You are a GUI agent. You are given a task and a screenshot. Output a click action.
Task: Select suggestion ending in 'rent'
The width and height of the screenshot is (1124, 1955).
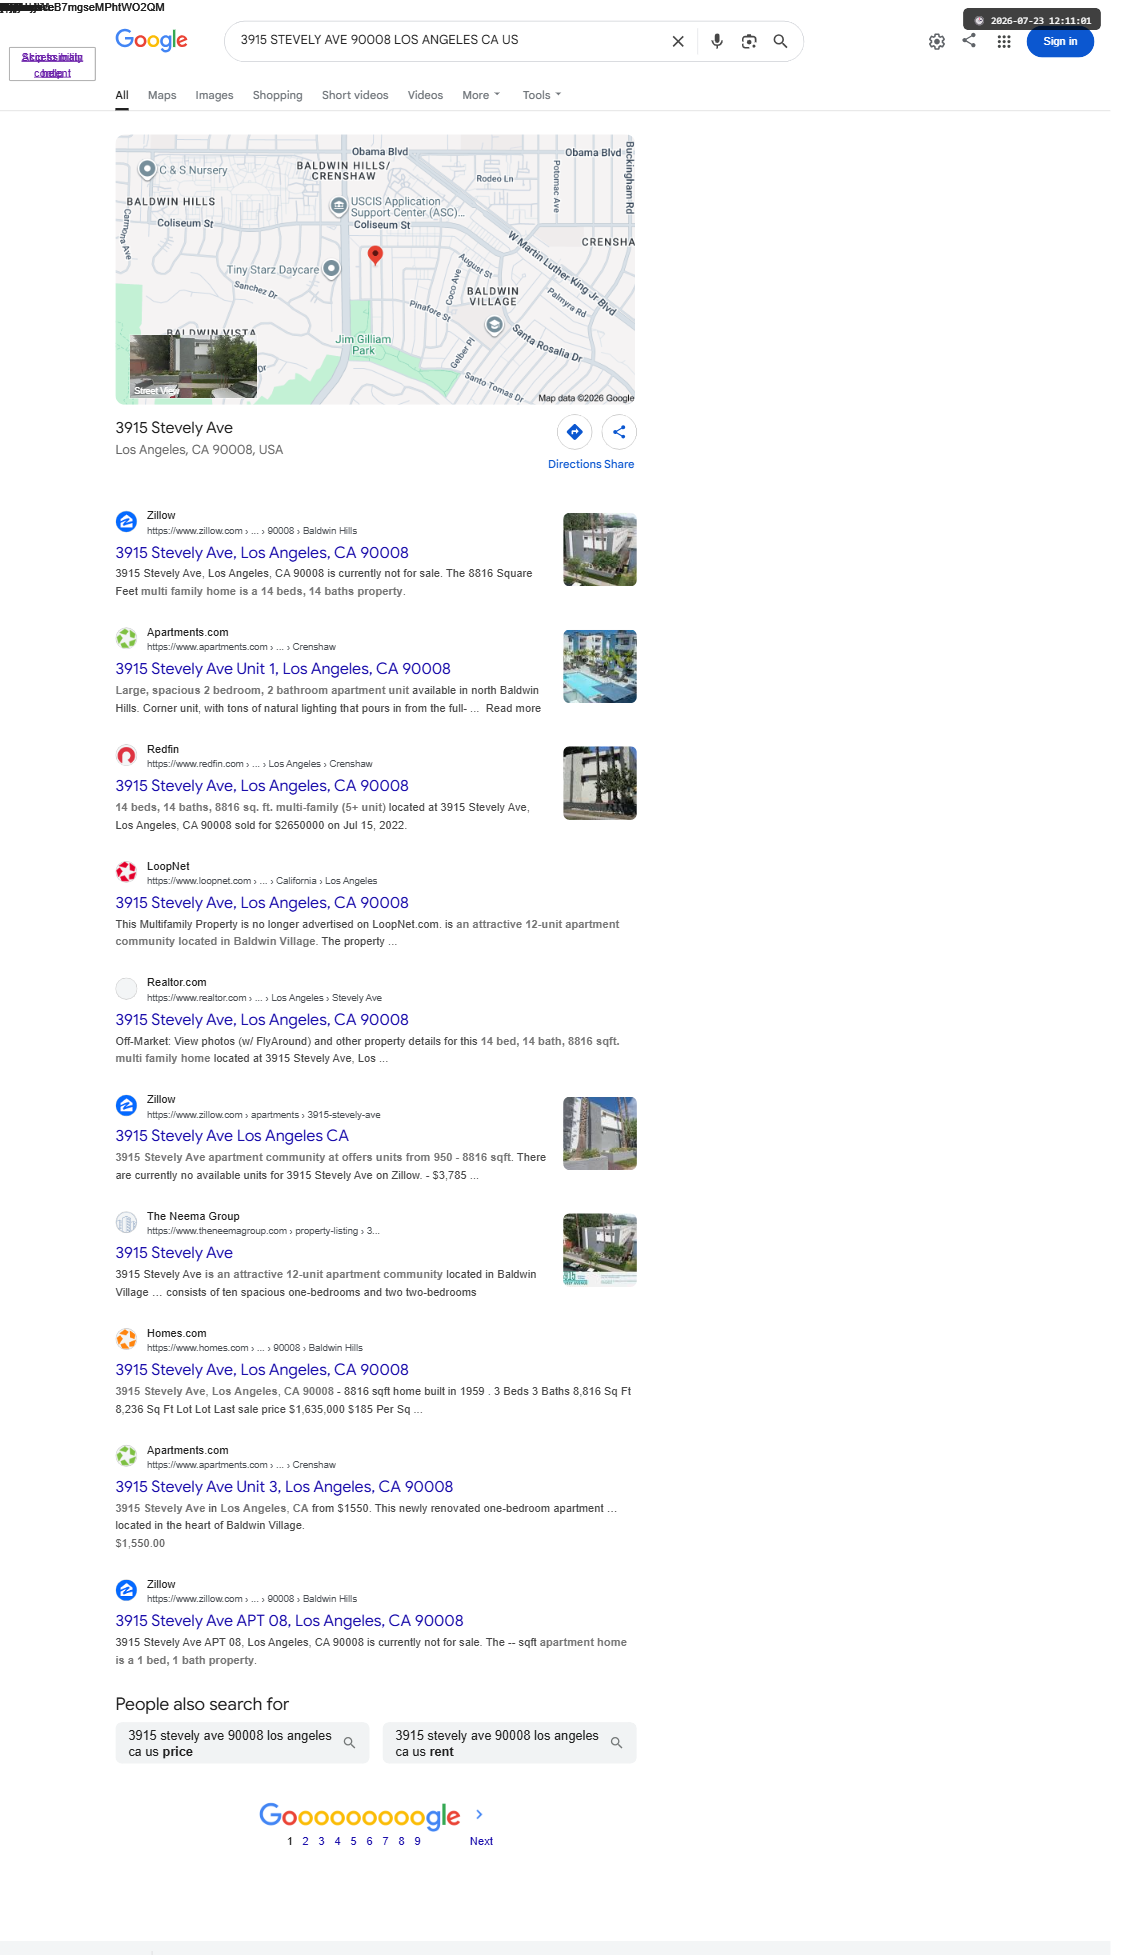click(509, 1743)
